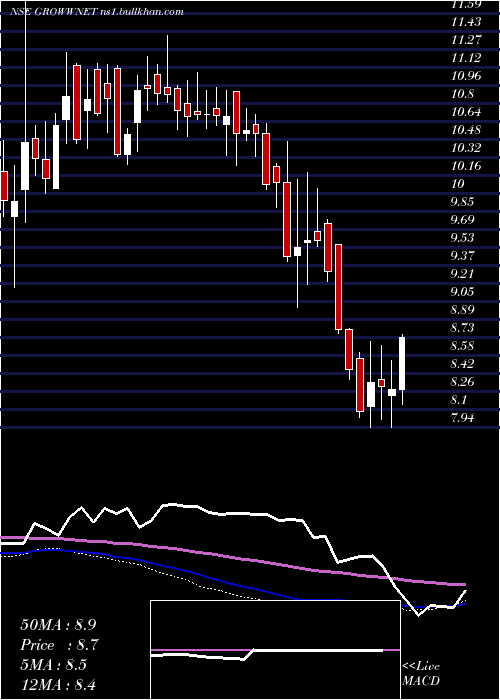The width and height of the screenshot is (500, 700).
Task: Click the 11.27 price axis label
Action: coord(466,40)
